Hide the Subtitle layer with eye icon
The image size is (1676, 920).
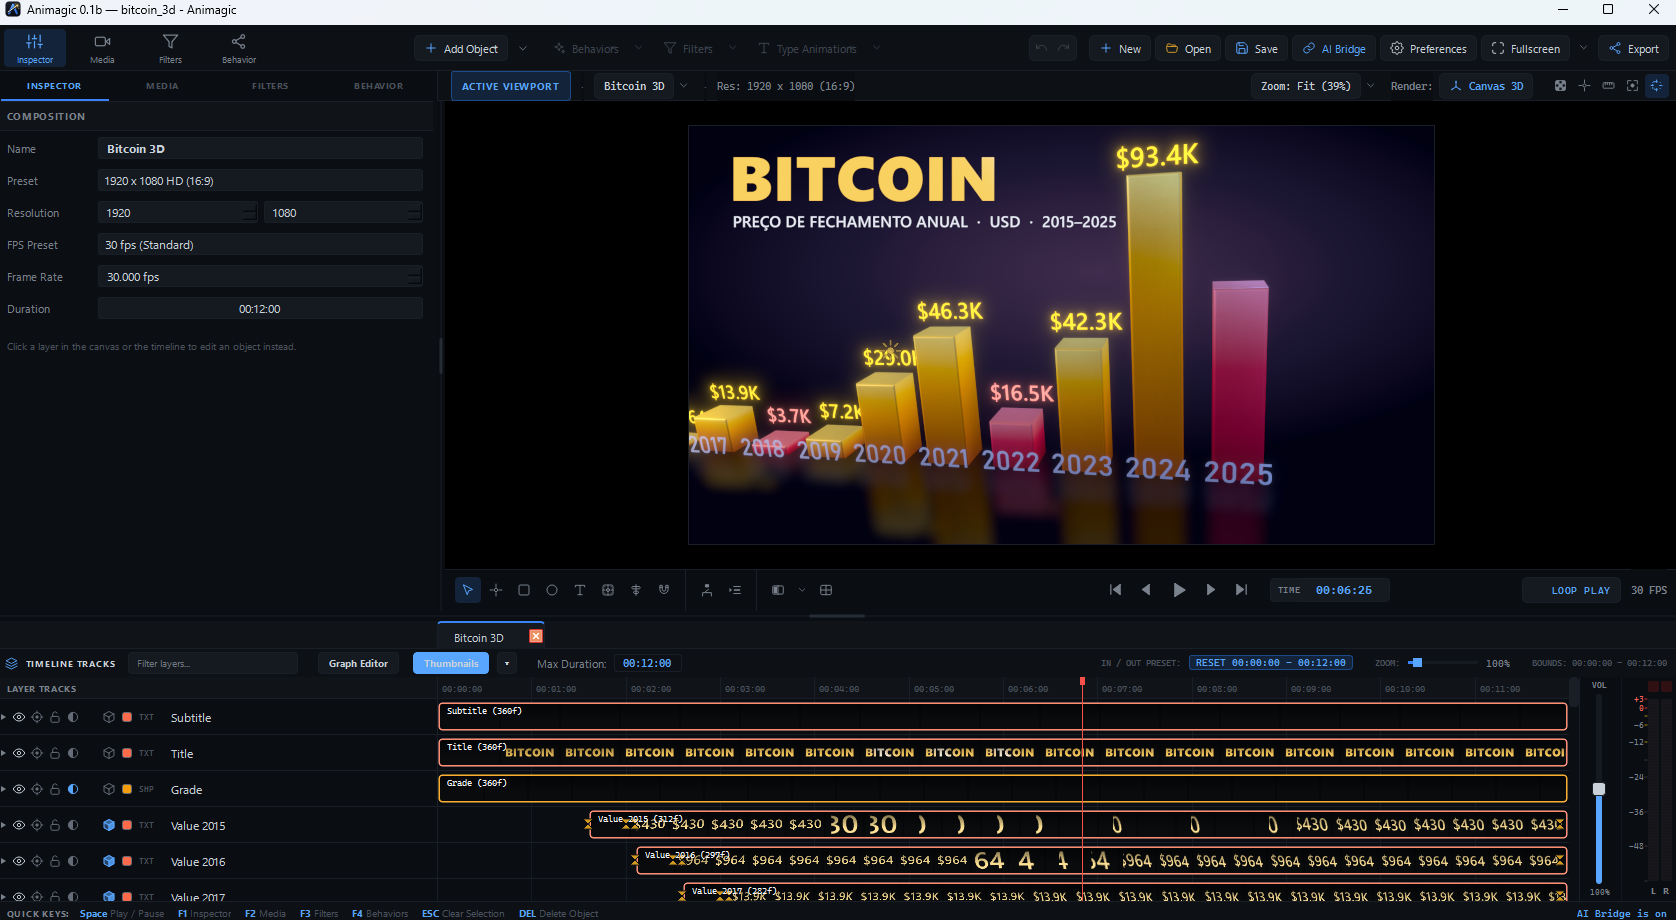(19, 717)
